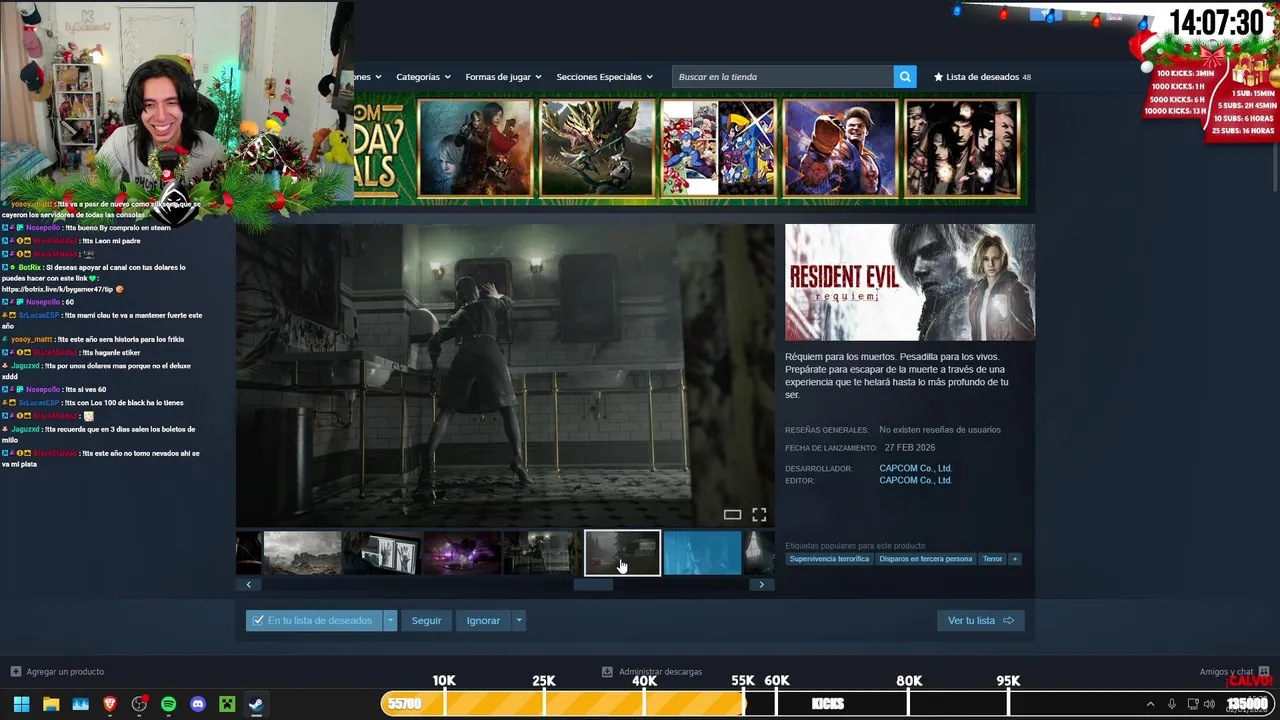Open the Street Fighter holiday banner tile

(x=840, y=148)
